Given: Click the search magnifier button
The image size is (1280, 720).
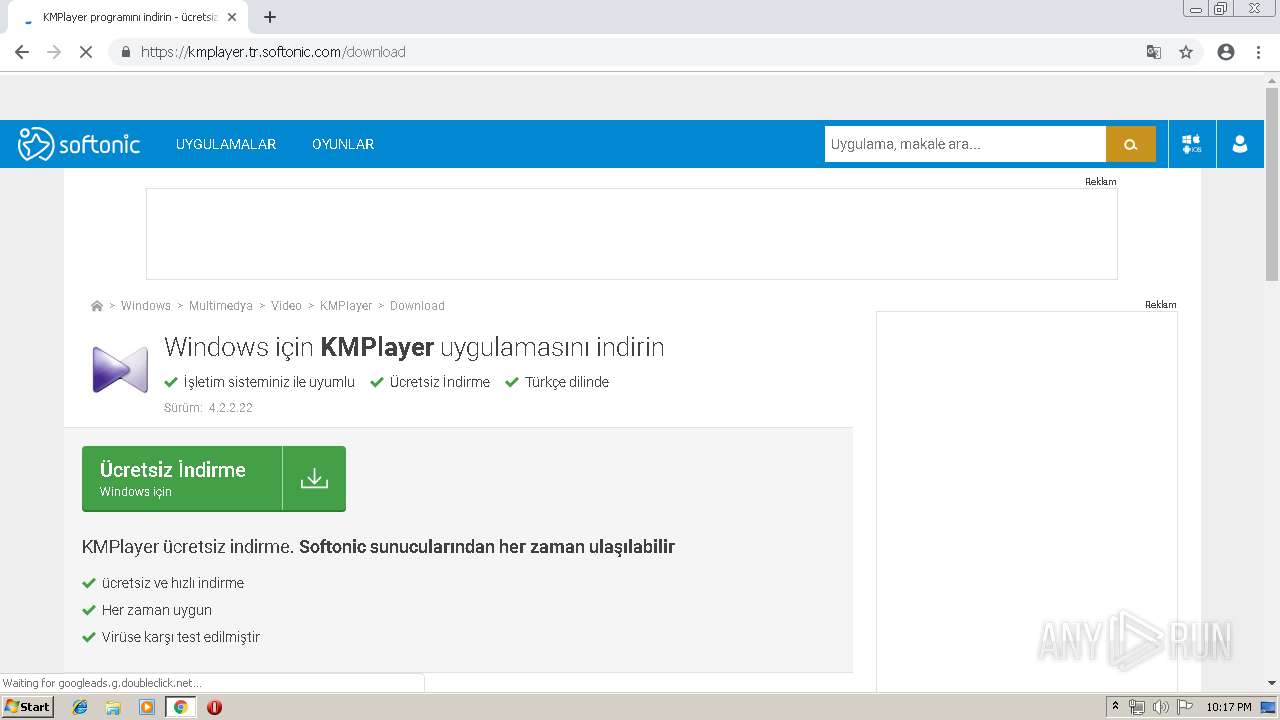Looking at the screenshot, I should [1131, 144].
